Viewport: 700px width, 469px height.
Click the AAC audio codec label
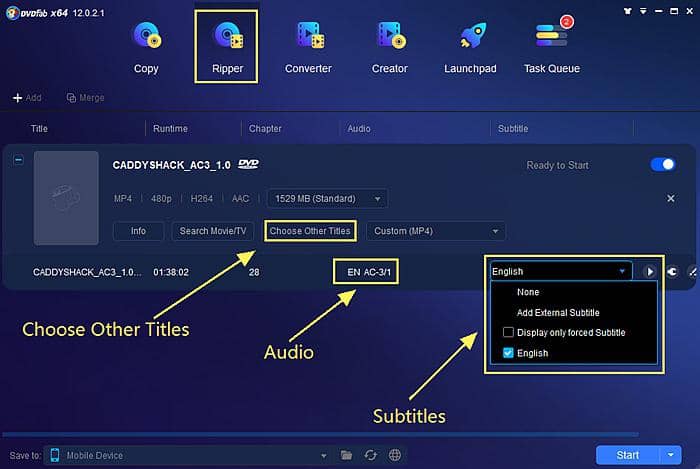coord(240,199)
